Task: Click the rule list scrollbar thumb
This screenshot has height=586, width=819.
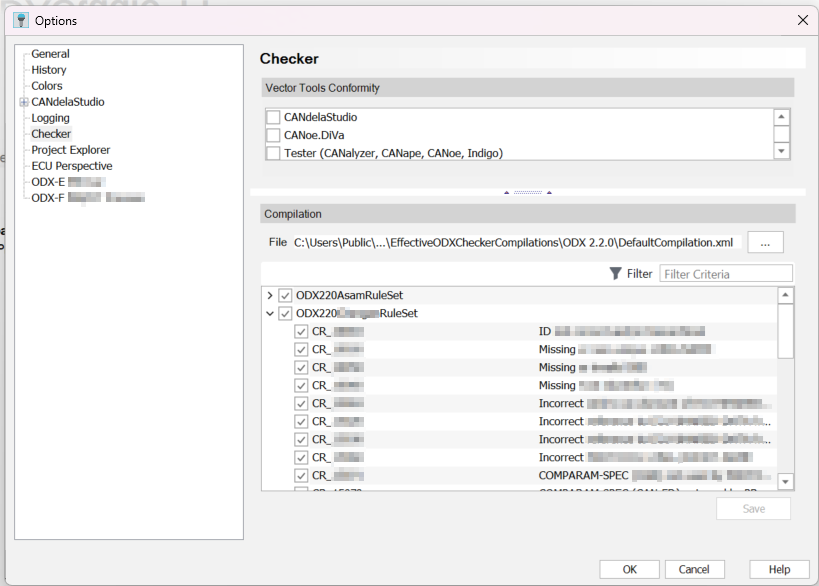Action: [785, 331]
